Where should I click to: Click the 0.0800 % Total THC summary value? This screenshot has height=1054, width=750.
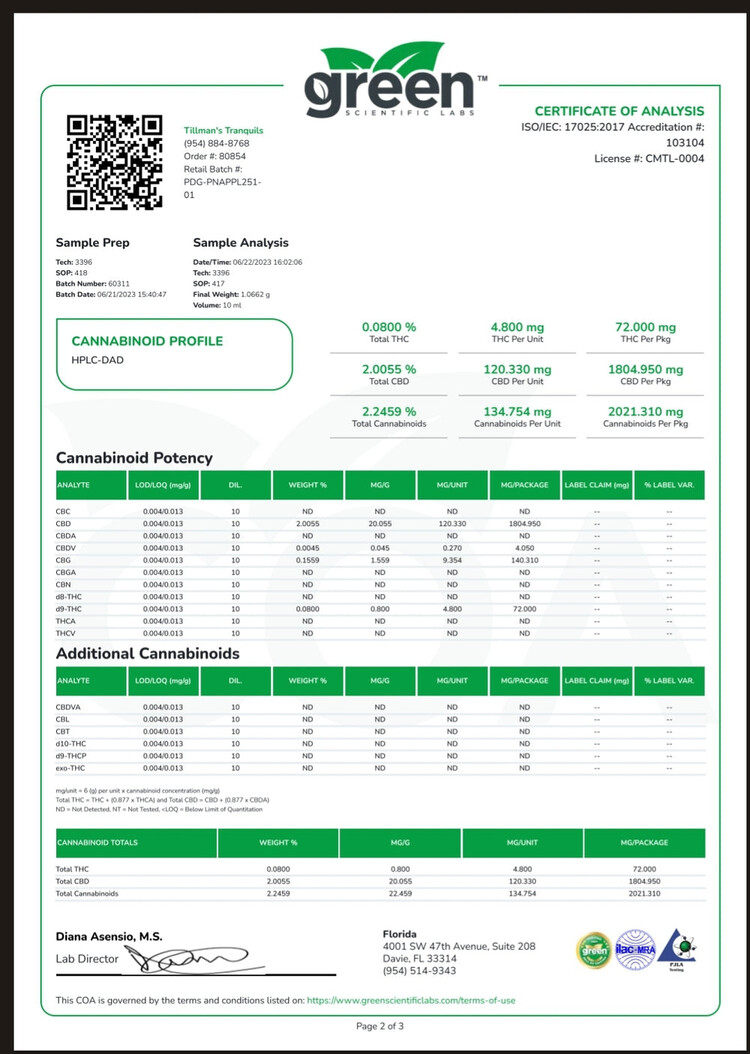388,327
